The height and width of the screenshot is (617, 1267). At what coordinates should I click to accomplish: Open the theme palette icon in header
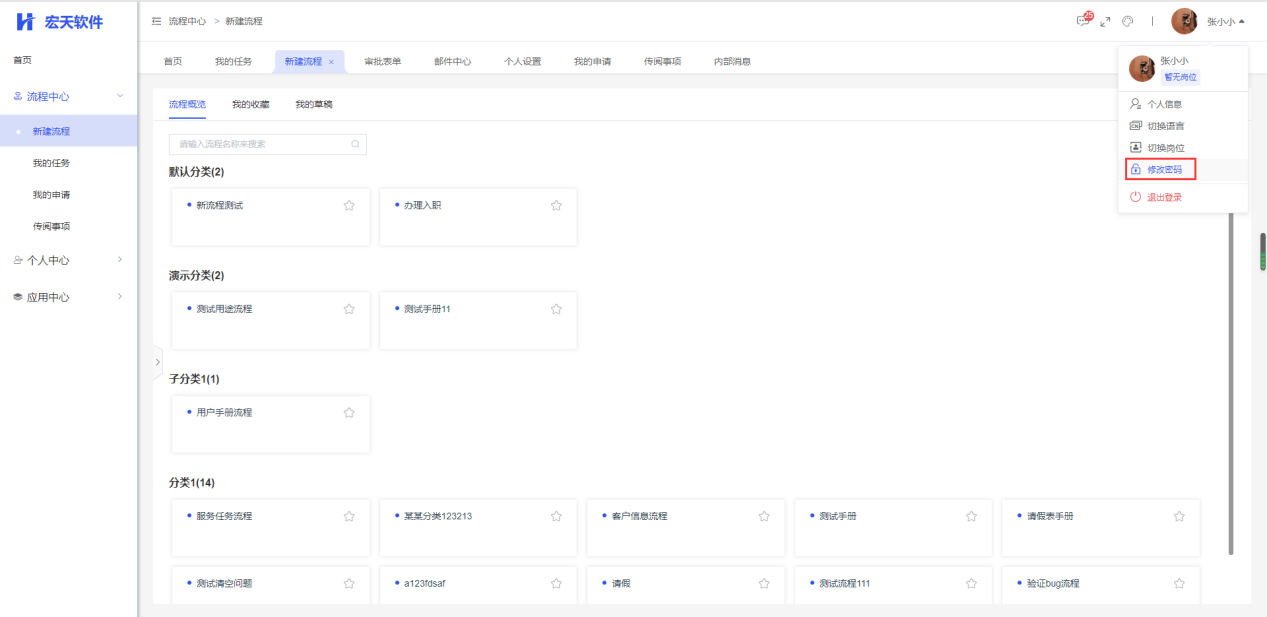(x=1127, y=21)
